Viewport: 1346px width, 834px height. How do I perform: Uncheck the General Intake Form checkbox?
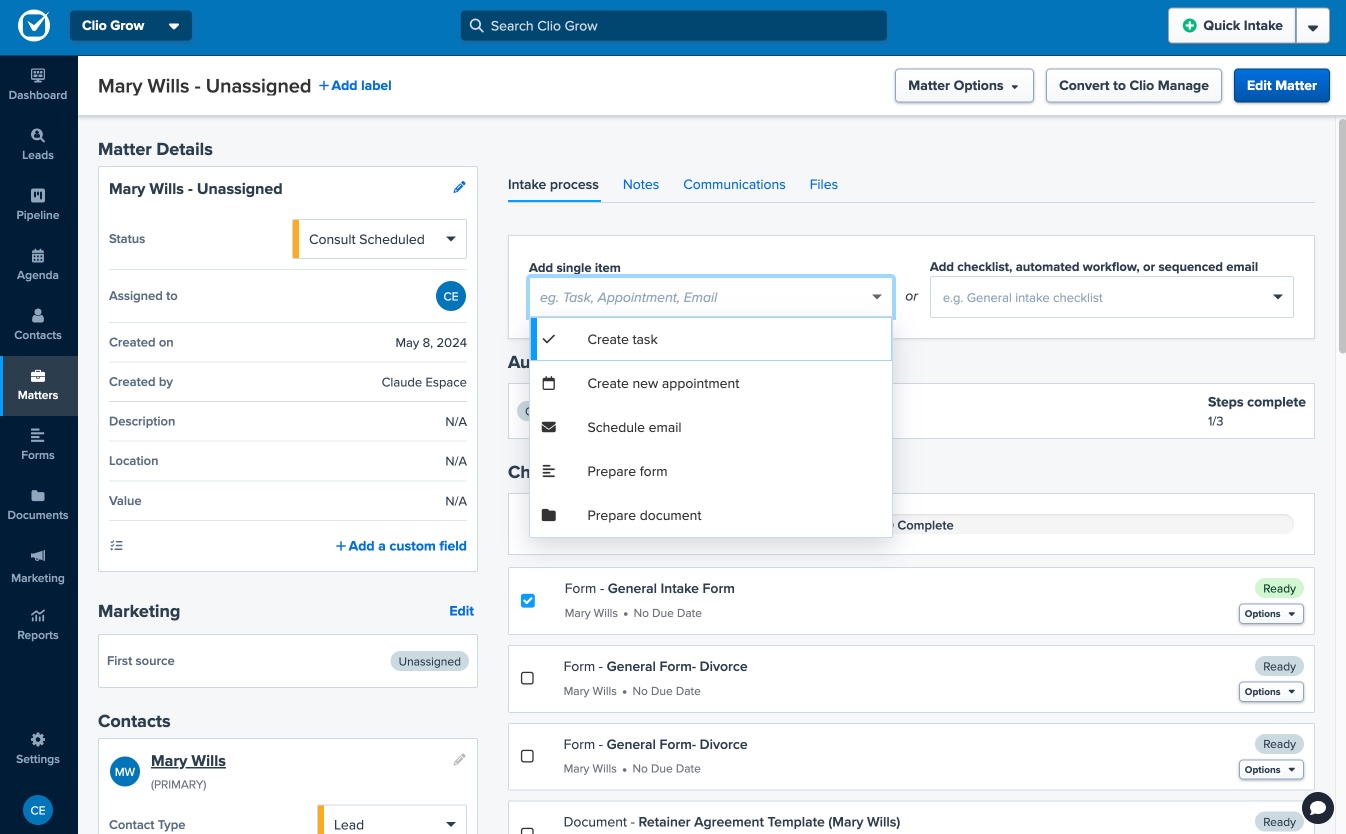tap(528, 601)
